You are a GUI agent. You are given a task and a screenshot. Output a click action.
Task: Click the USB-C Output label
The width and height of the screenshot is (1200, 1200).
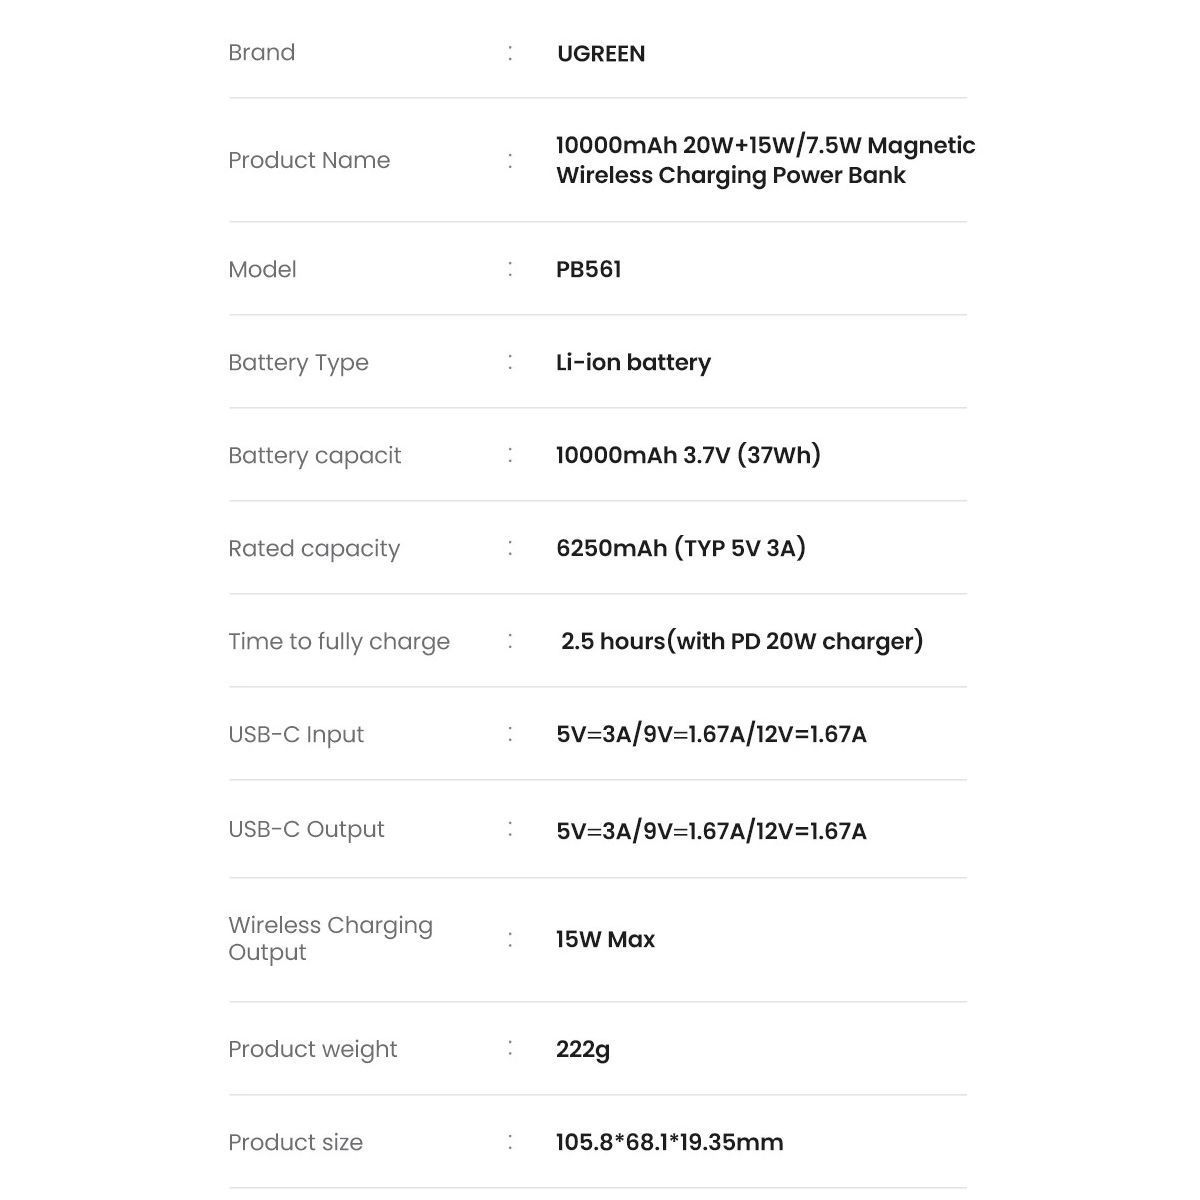306,829
